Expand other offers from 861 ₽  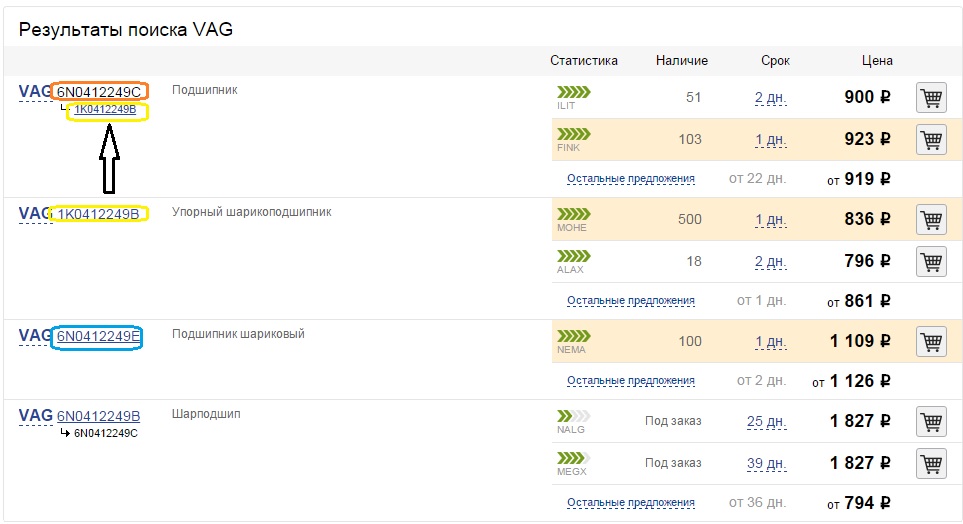coord(631,301)
